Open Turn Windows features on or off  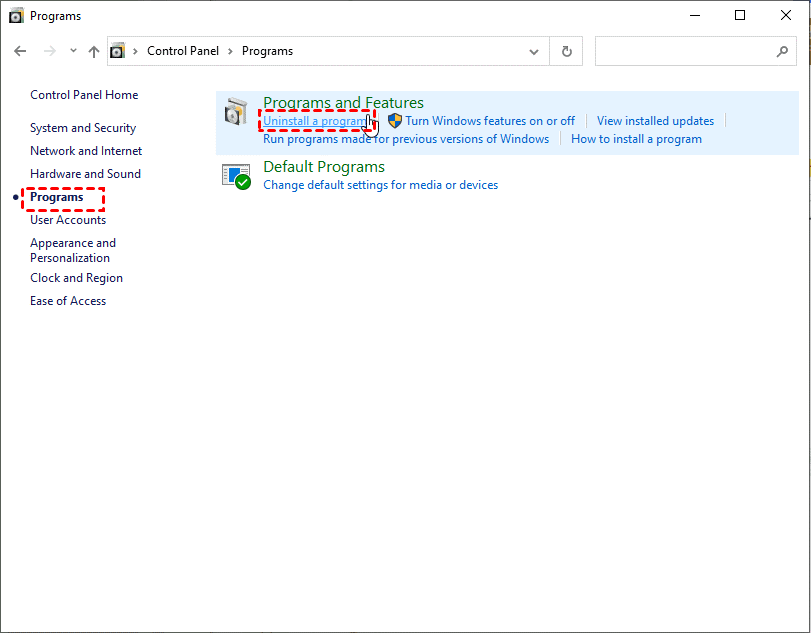pos(490,120)
